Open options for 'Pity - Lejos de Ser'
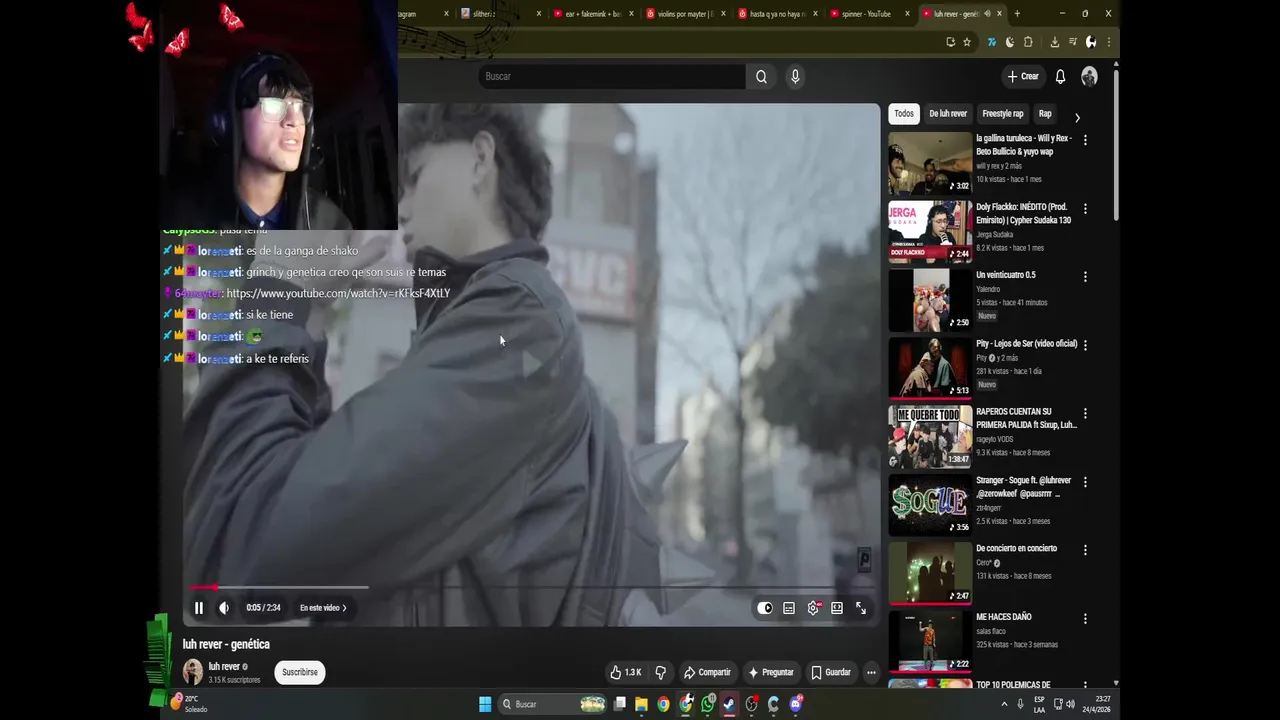 pyautogui.click(x=1085, y=345)
